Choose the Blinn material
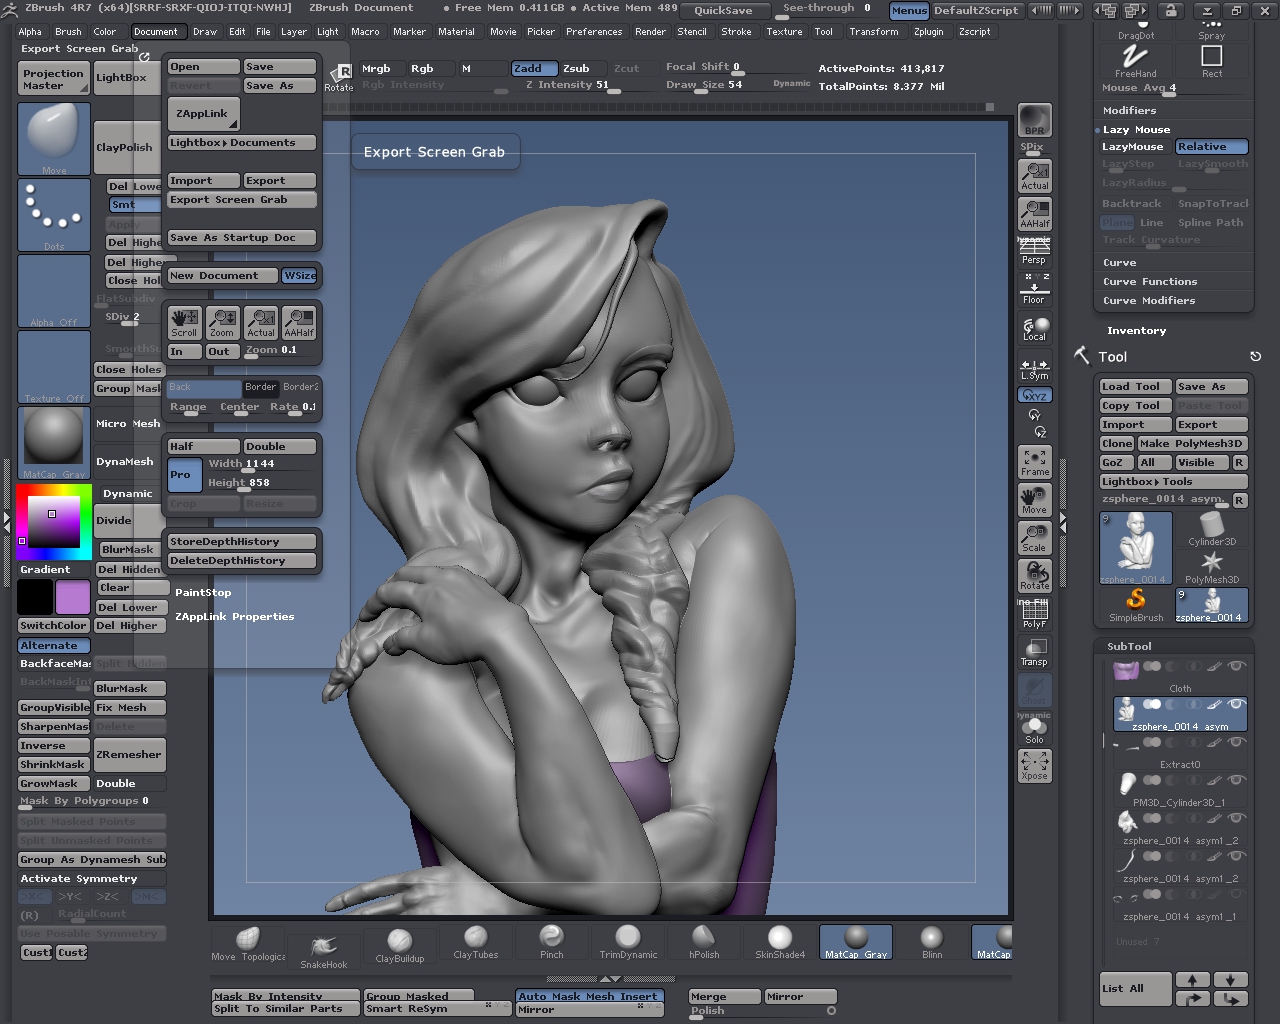Viewport: 1280px width, 1024px height. click(932, 943)
